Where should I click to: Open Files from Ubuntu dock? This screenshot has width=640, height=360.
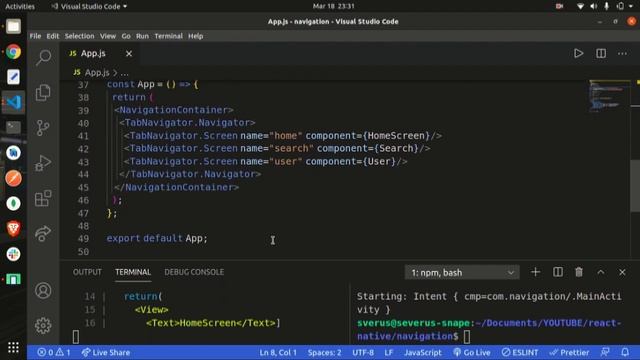point(13,27)
